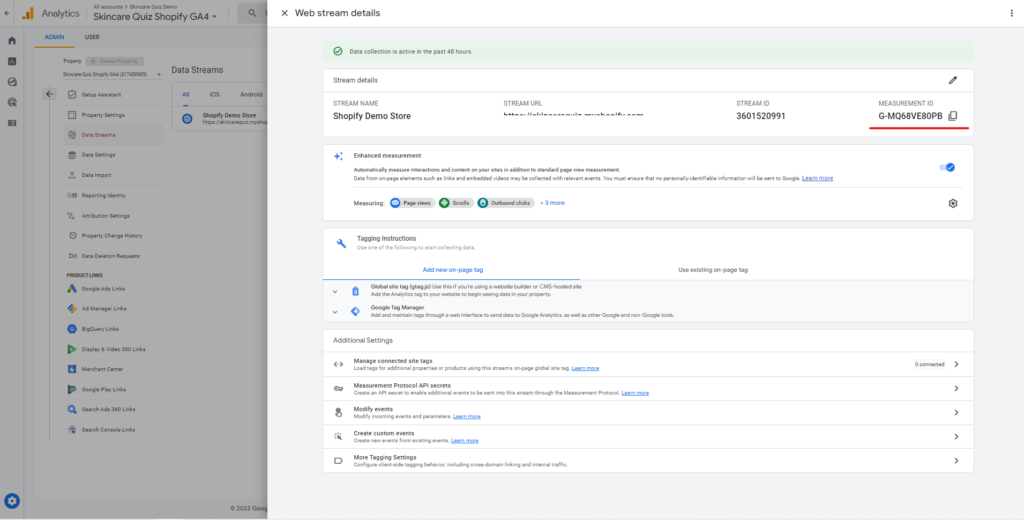Screen dimensions: 1024x520
Task: Click the Manage connected site tags code icon
Action: coord(338,365)
